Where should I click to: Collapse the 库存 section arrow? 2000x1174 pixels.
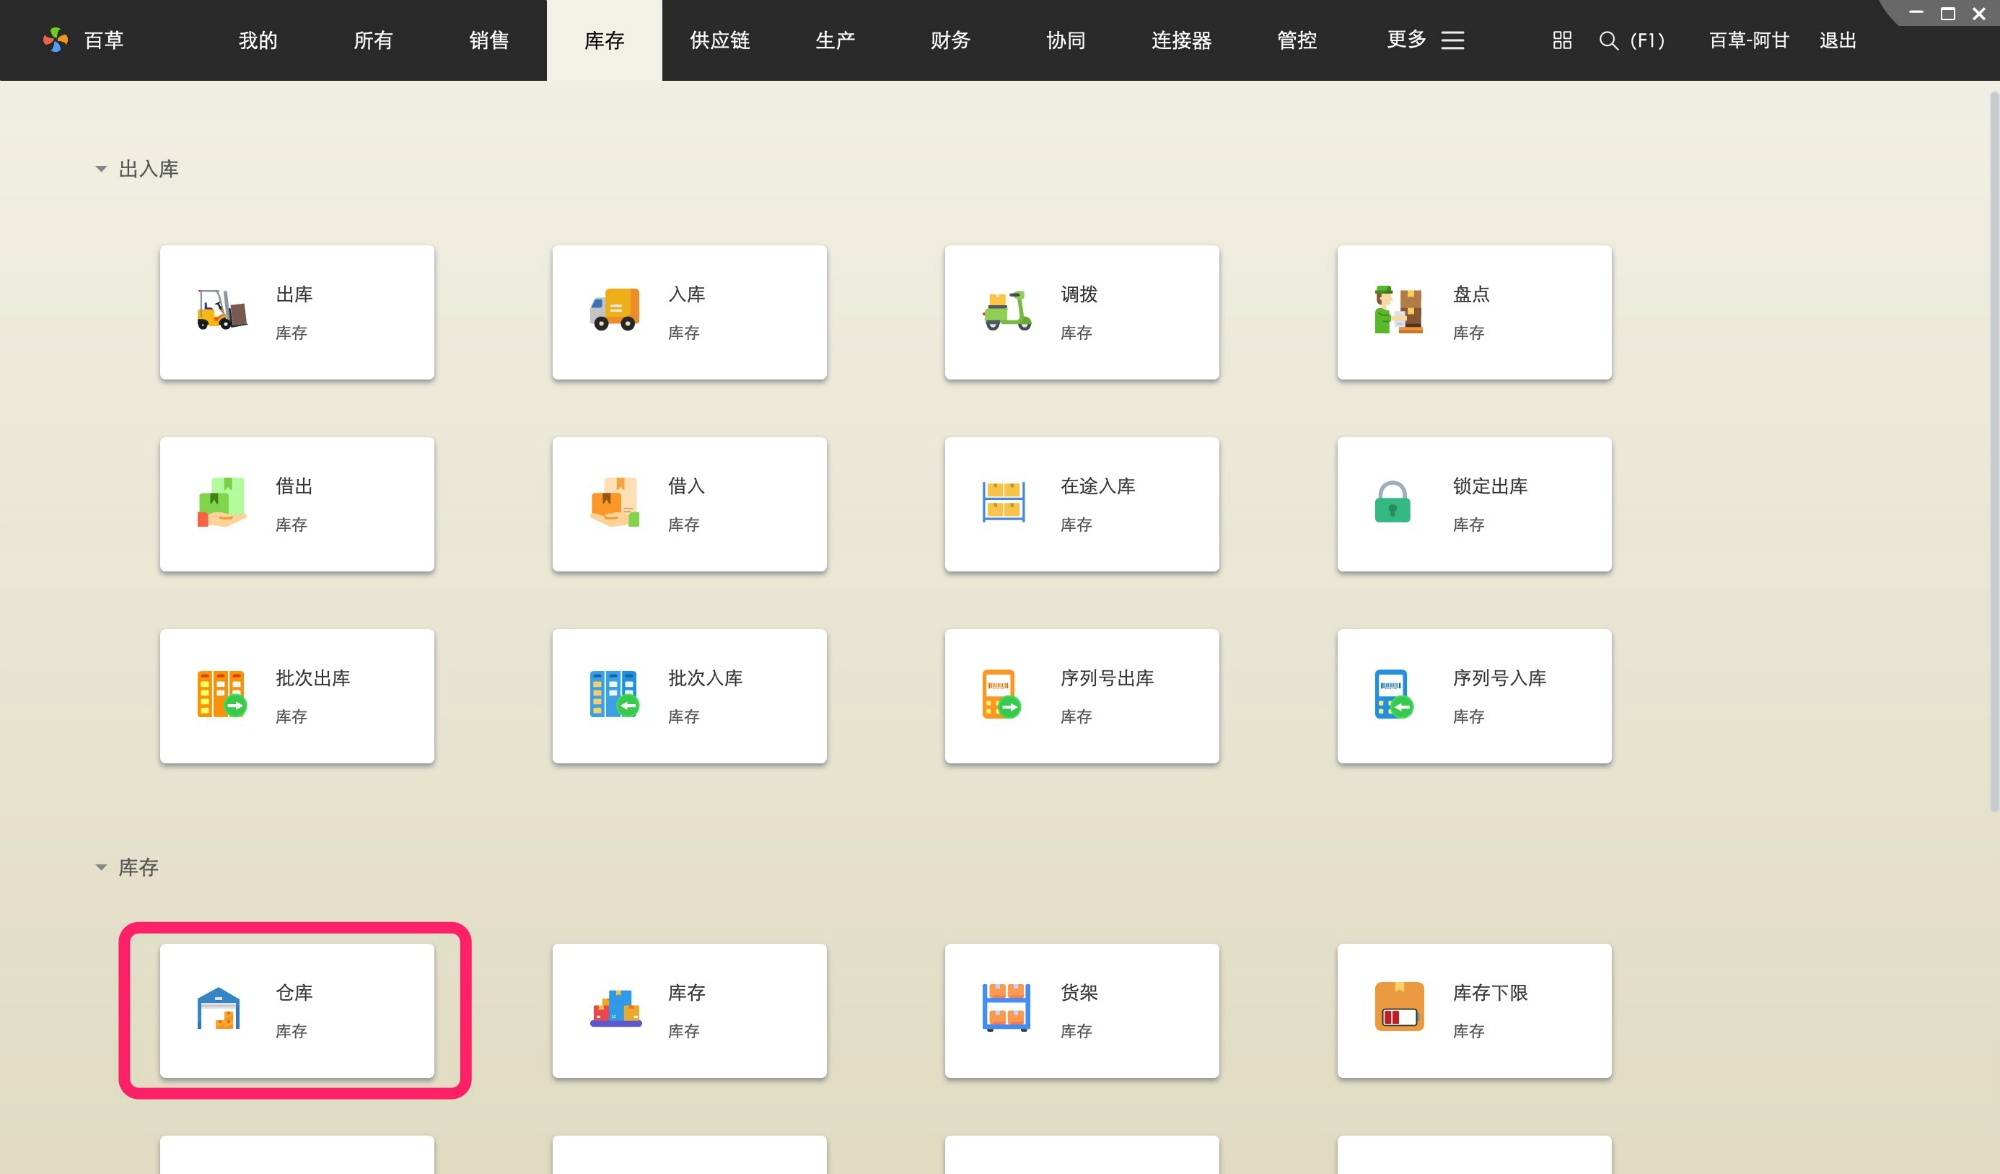(101, 867)
